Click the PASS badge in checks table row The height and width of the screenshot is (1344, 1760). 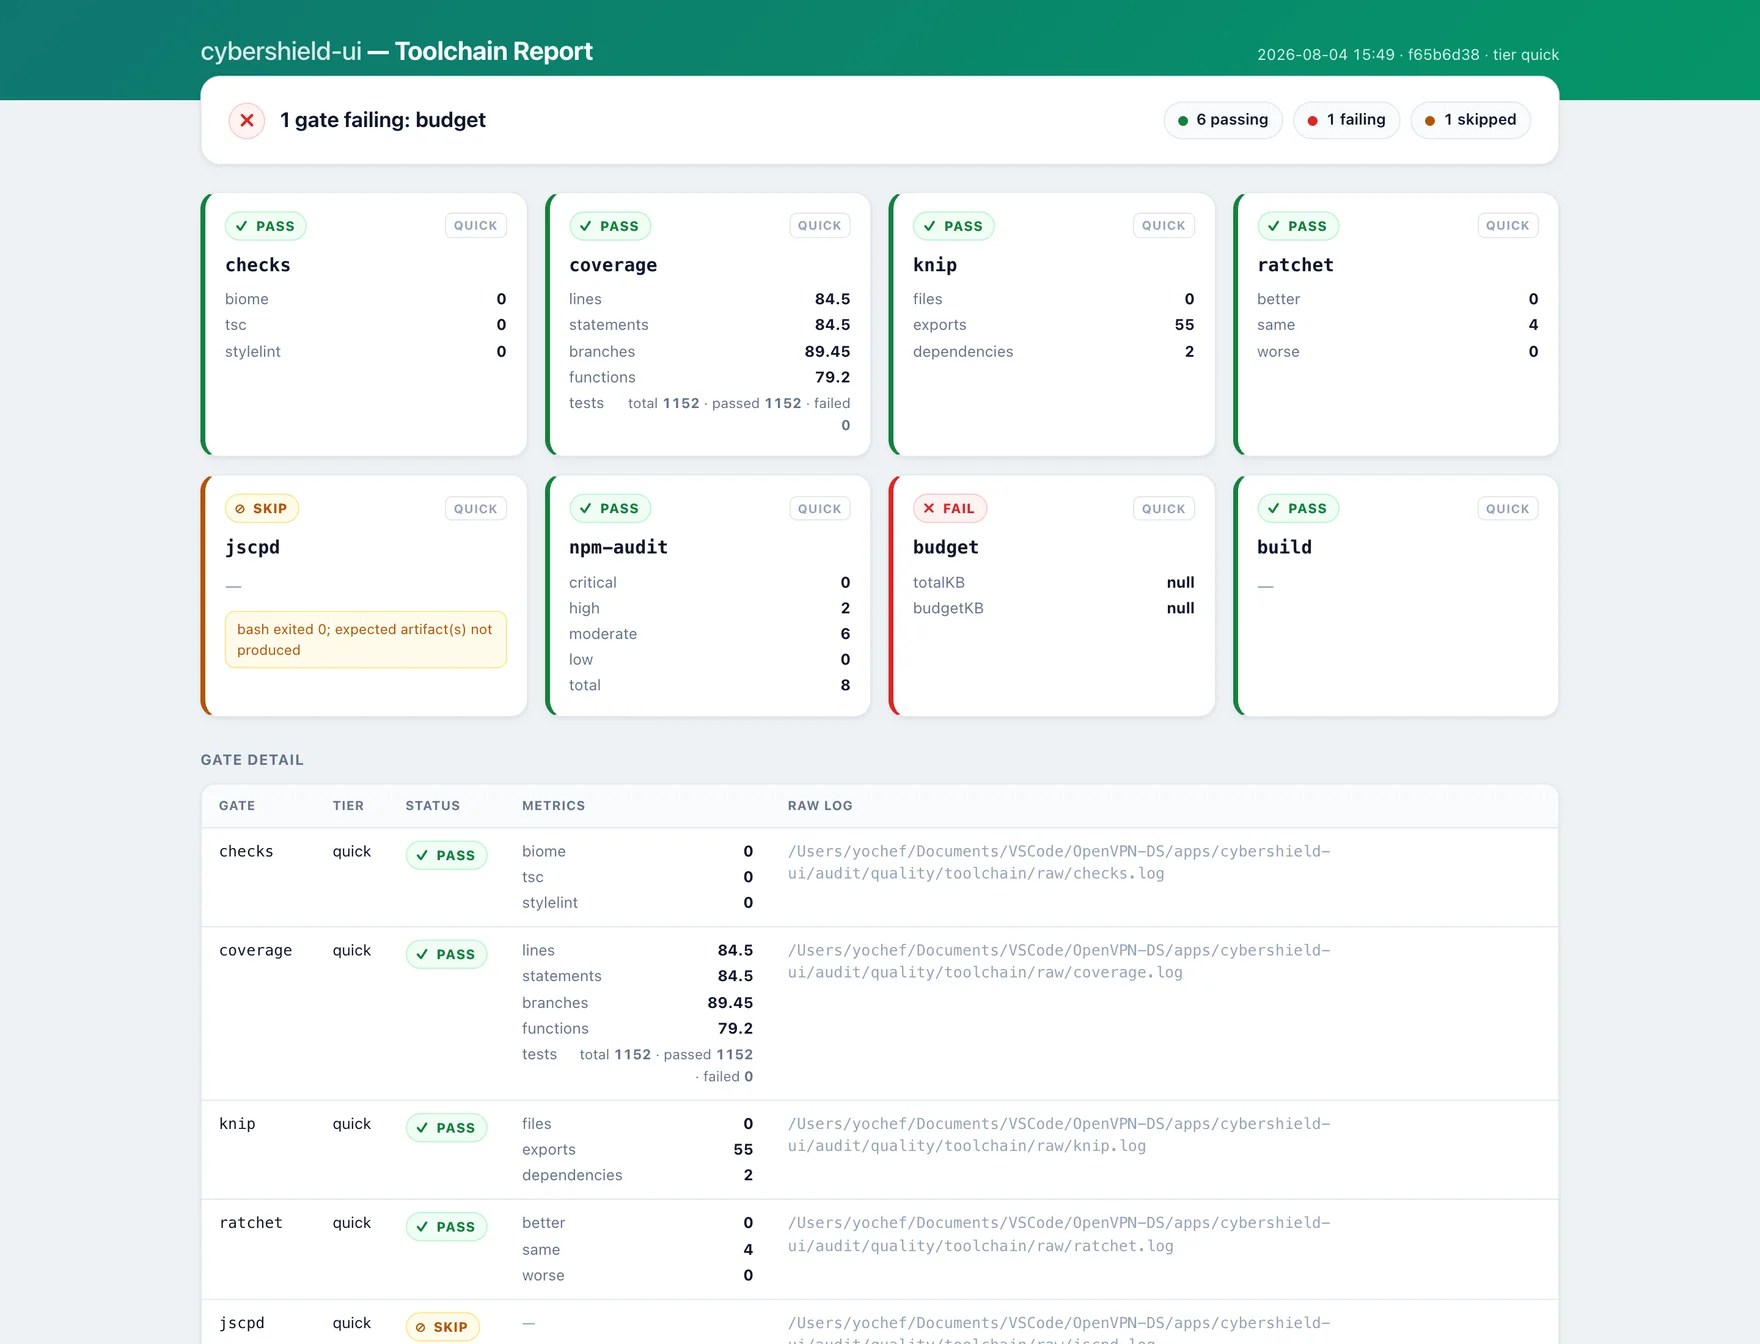click(x=446, y=855)
